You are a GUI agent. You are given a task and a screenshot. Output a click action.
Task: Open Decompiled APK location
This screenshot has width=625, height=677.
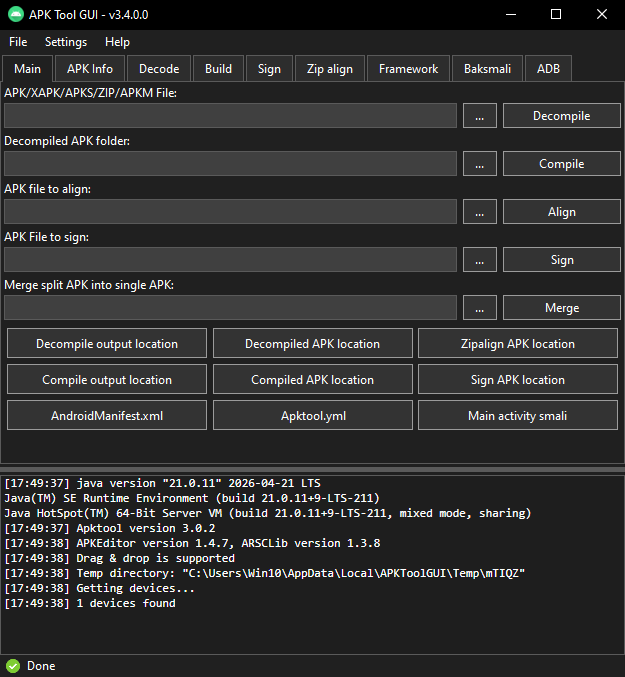pyautogui.click(x=312, y=343)
